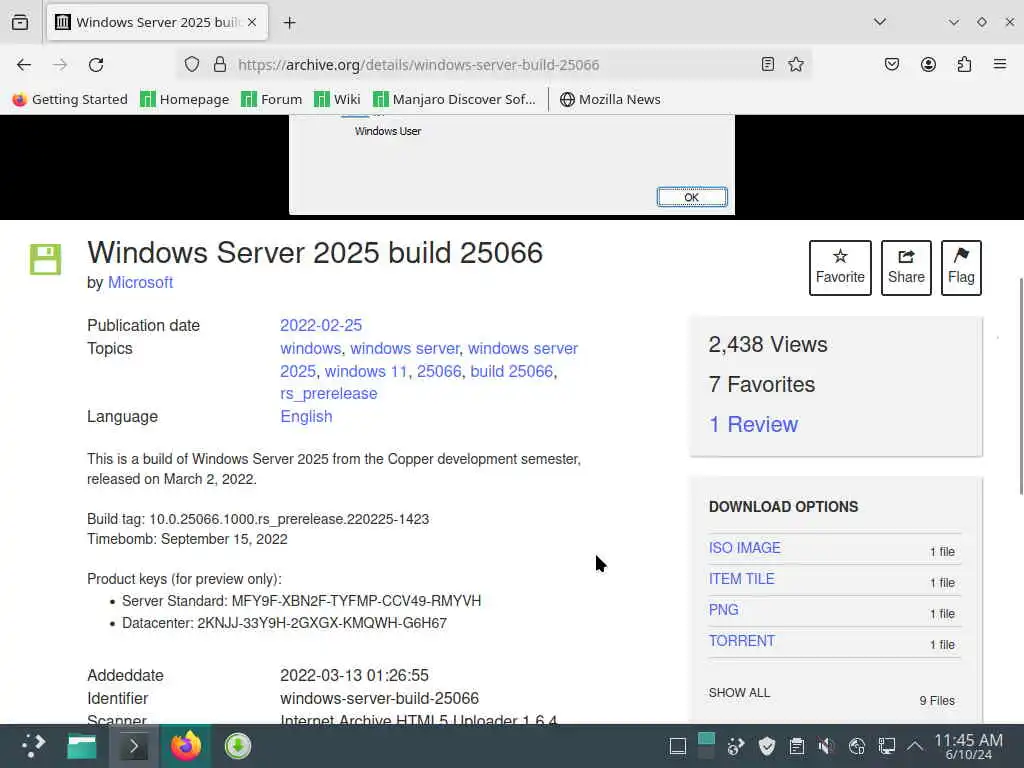Open Wiki bookmark

(x=337, y=99)
